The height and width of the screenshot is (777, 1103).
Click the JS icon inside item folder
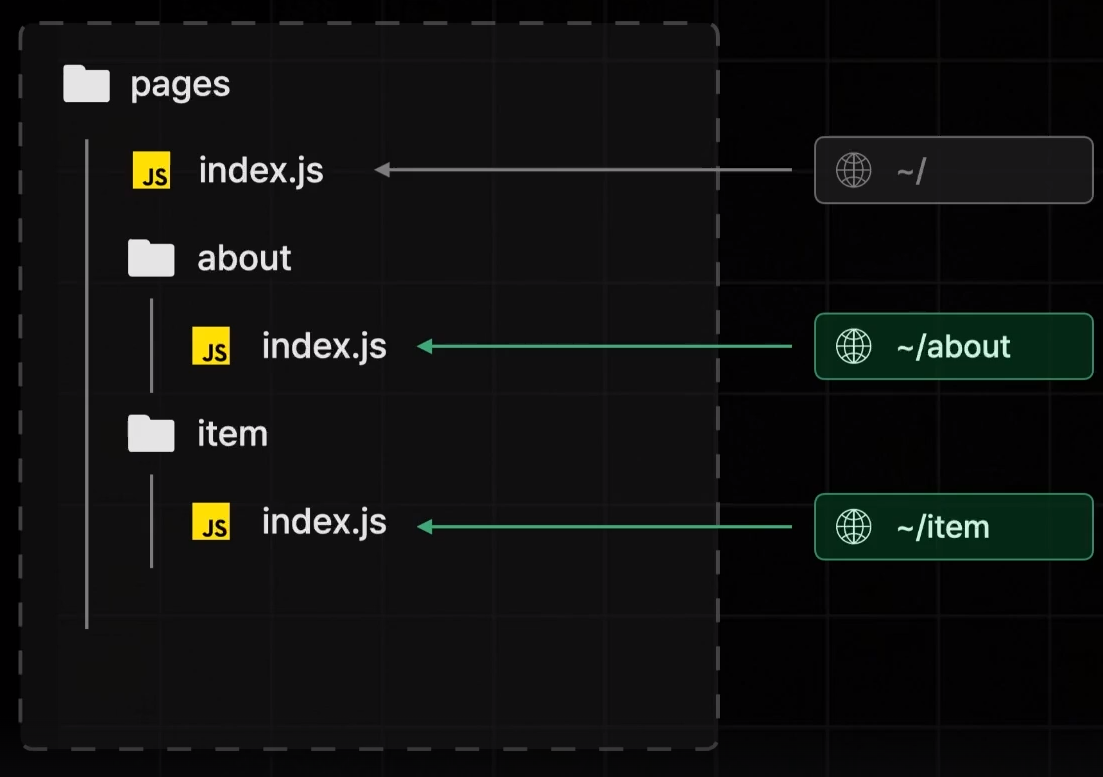[x=211, y=521]
